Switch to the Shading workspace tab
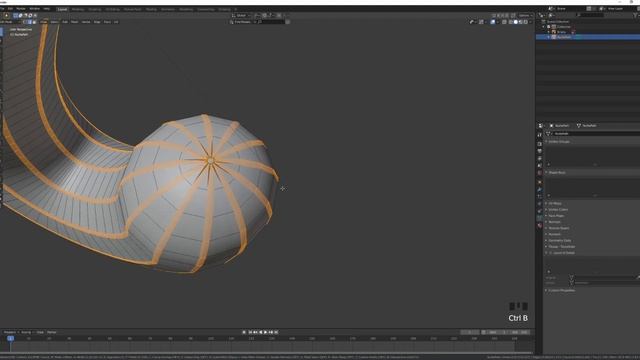Viewport: 640px width, 360px height. pyautogui.click(x=151, y=9)
